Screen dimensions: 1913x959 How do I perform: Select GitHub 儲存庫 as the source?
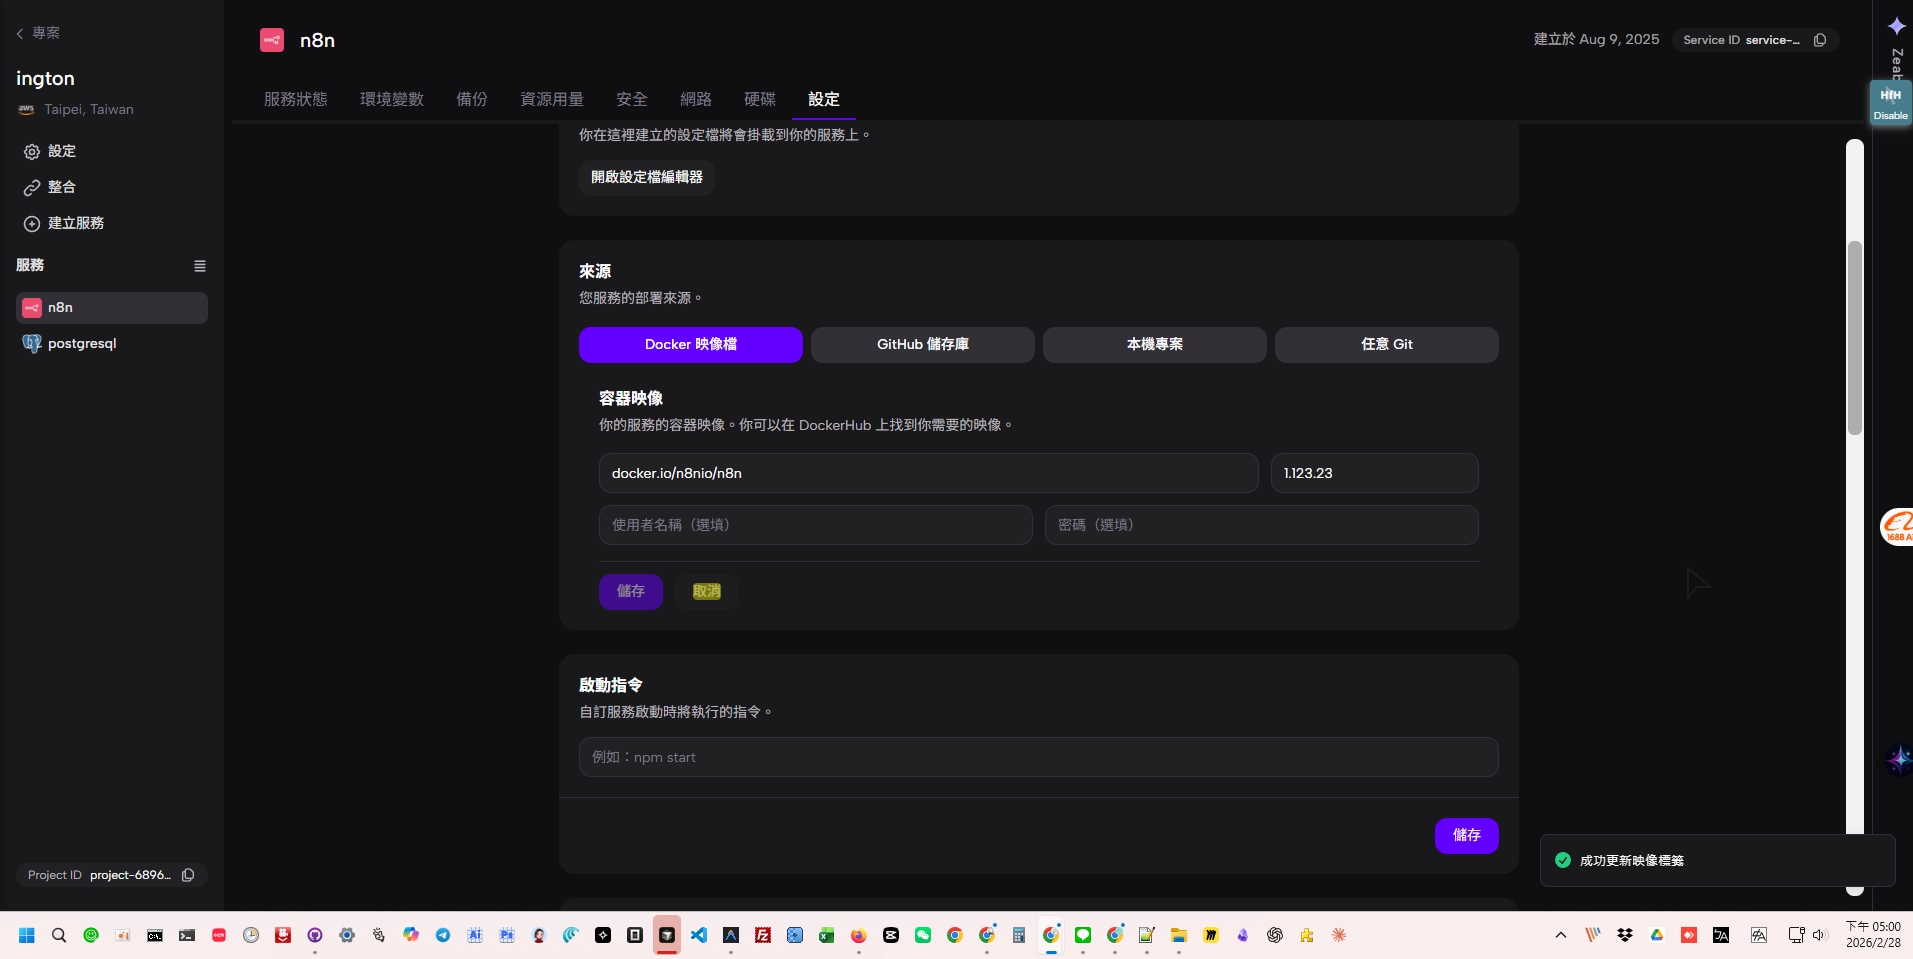923,345
